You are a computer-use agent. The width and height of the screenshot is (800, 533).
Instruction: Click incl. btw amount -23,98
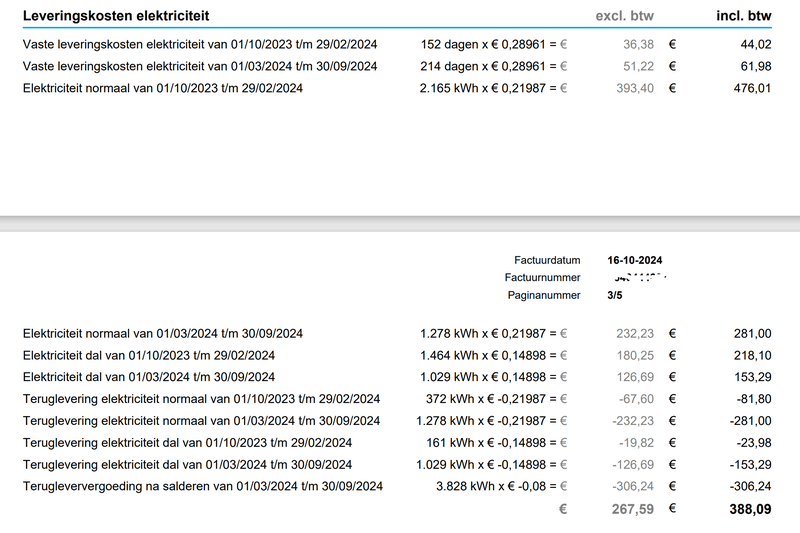754,443
